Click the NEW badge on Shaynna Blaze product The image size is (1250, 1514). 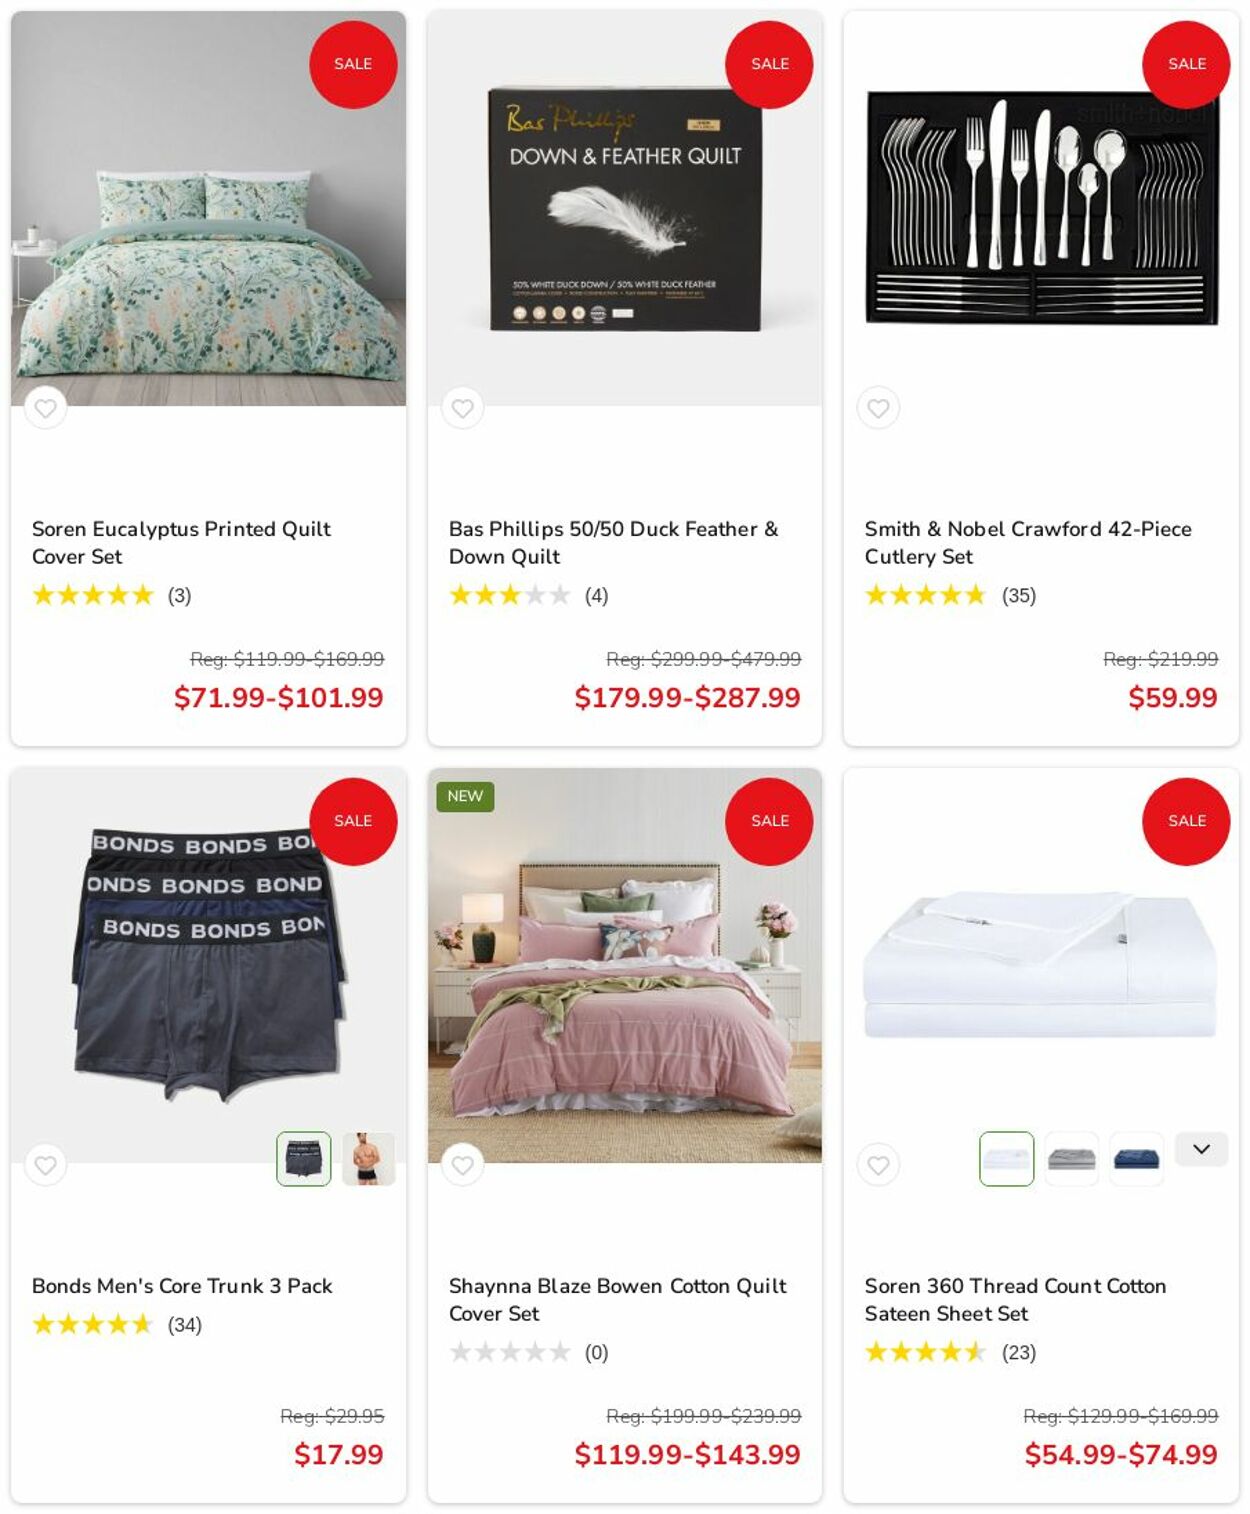[x=465, y=796]
